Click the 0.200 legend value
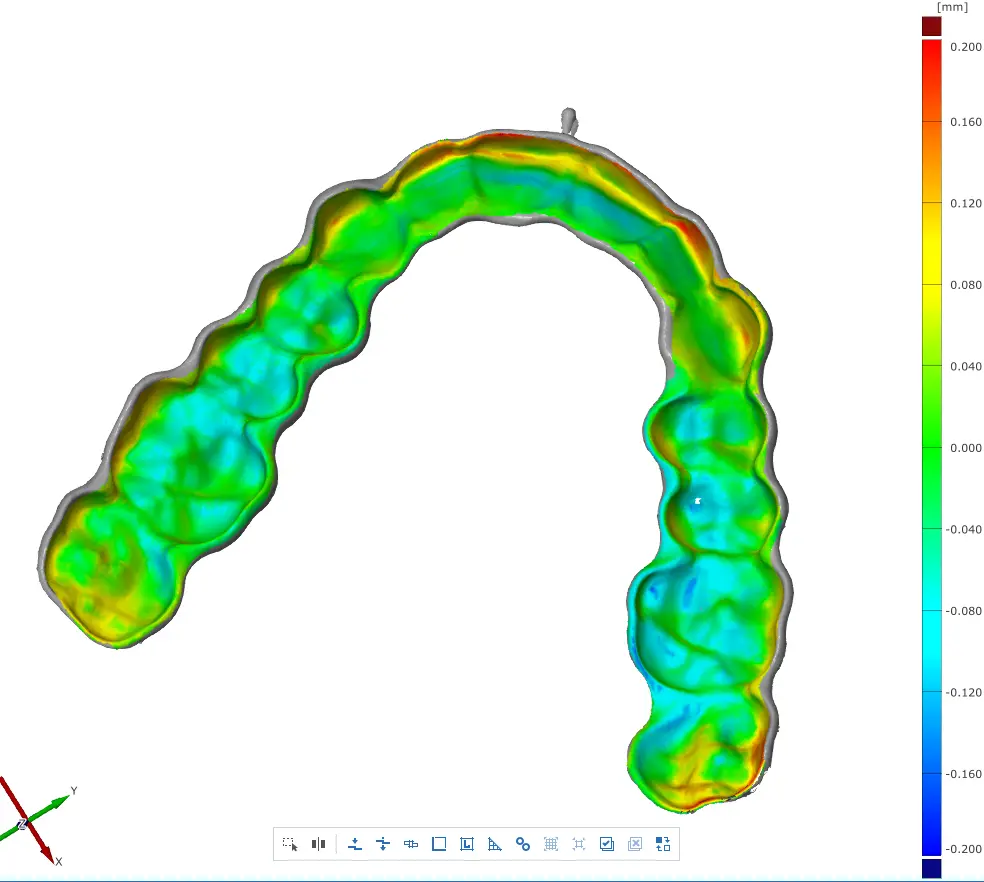Image resolution: width=984 pixels, height=882 pixels. tap(965, 47)
